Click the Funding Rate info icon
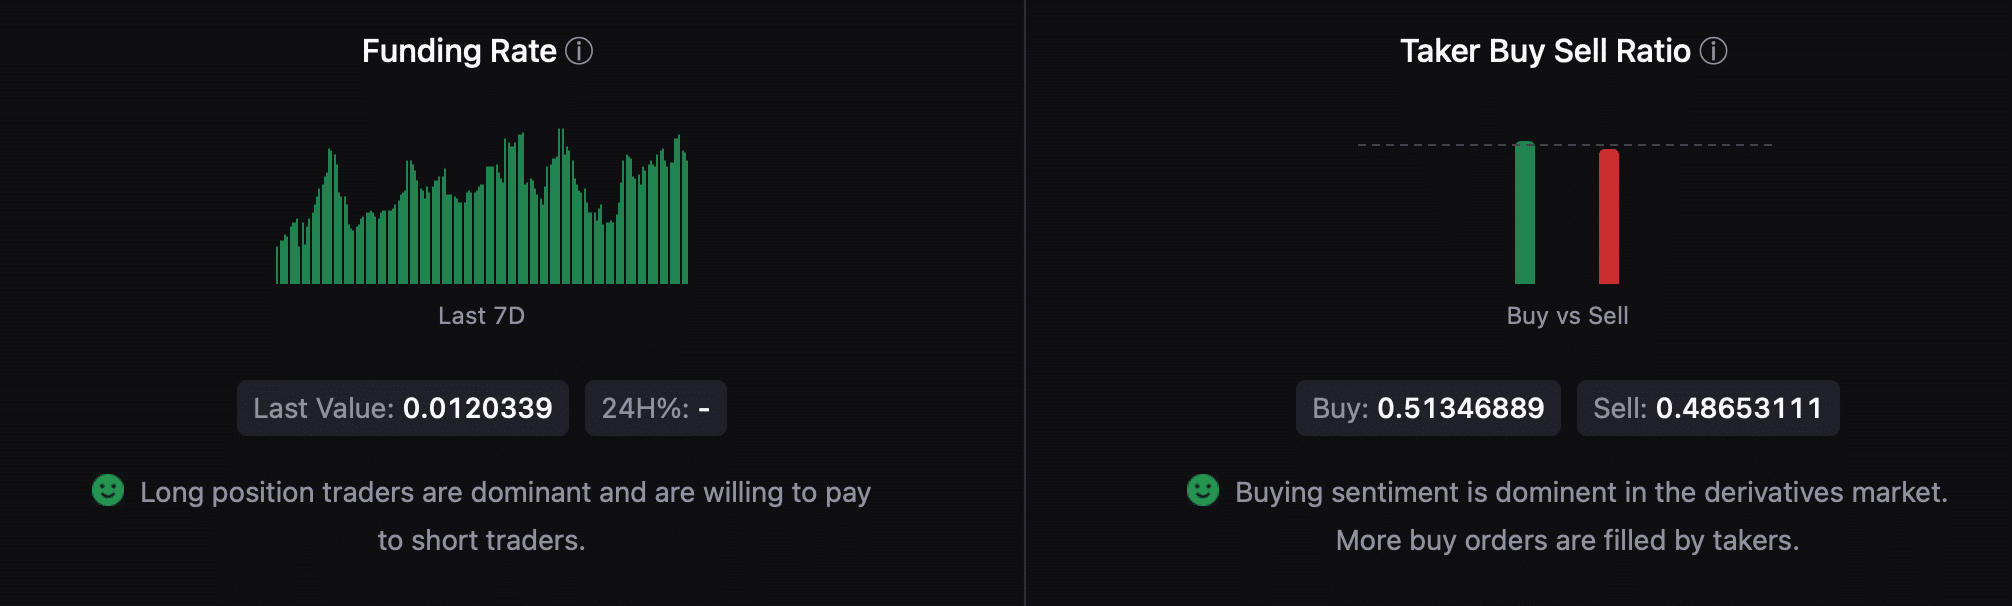2012x606 pixels. [579, 51]
